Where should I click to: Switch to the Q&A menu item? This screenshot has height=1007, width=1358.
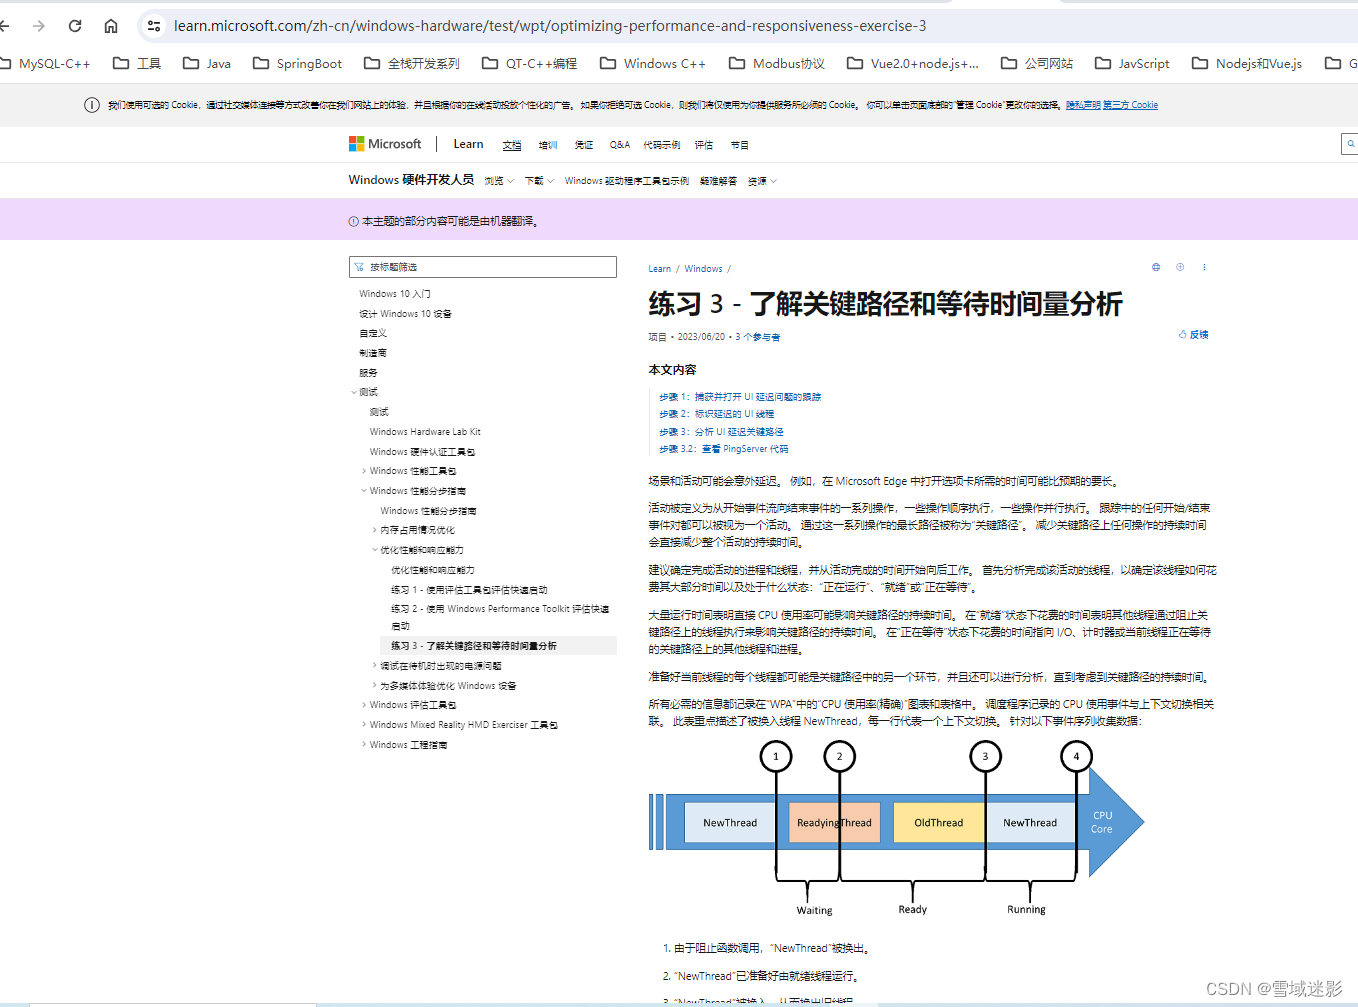click(619, 144)
